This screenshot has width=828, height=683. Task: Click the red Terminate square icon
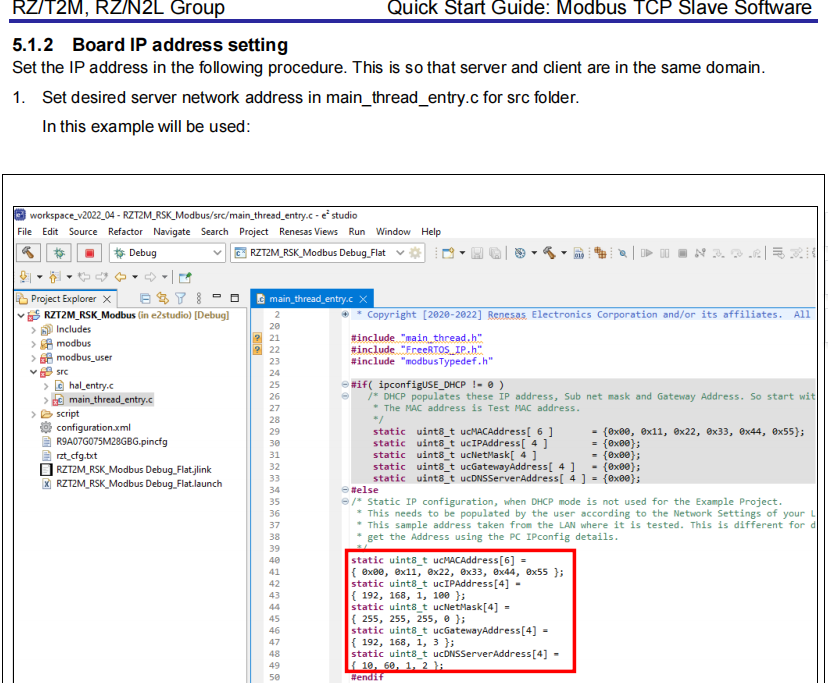pyautogui.click(x=90, y=251)
